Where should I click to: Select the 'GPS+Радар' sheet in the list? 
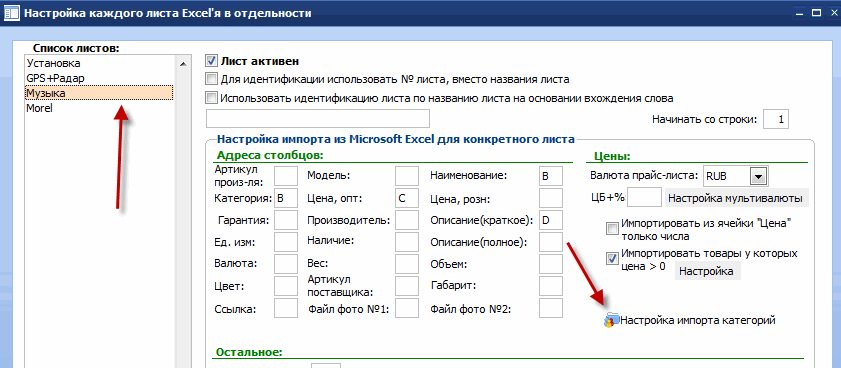click(99, 78)
